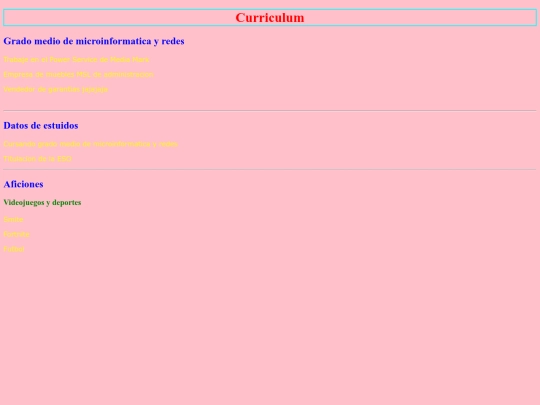Click the 'Smite' hobby entry
Viewport: 540px width, 405px height.
[x=13, y=219]
